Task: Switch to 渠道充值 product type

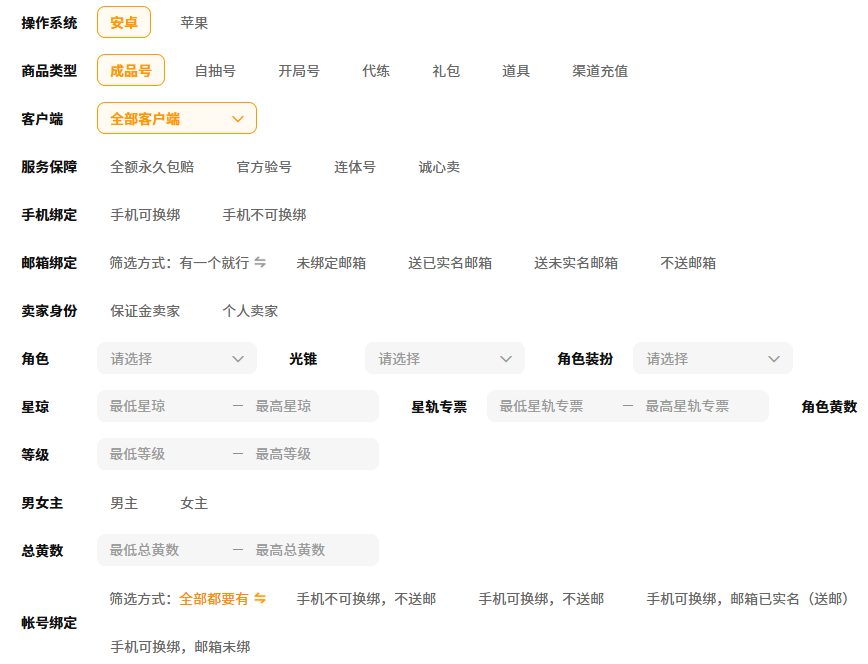Action: point(600,71)
